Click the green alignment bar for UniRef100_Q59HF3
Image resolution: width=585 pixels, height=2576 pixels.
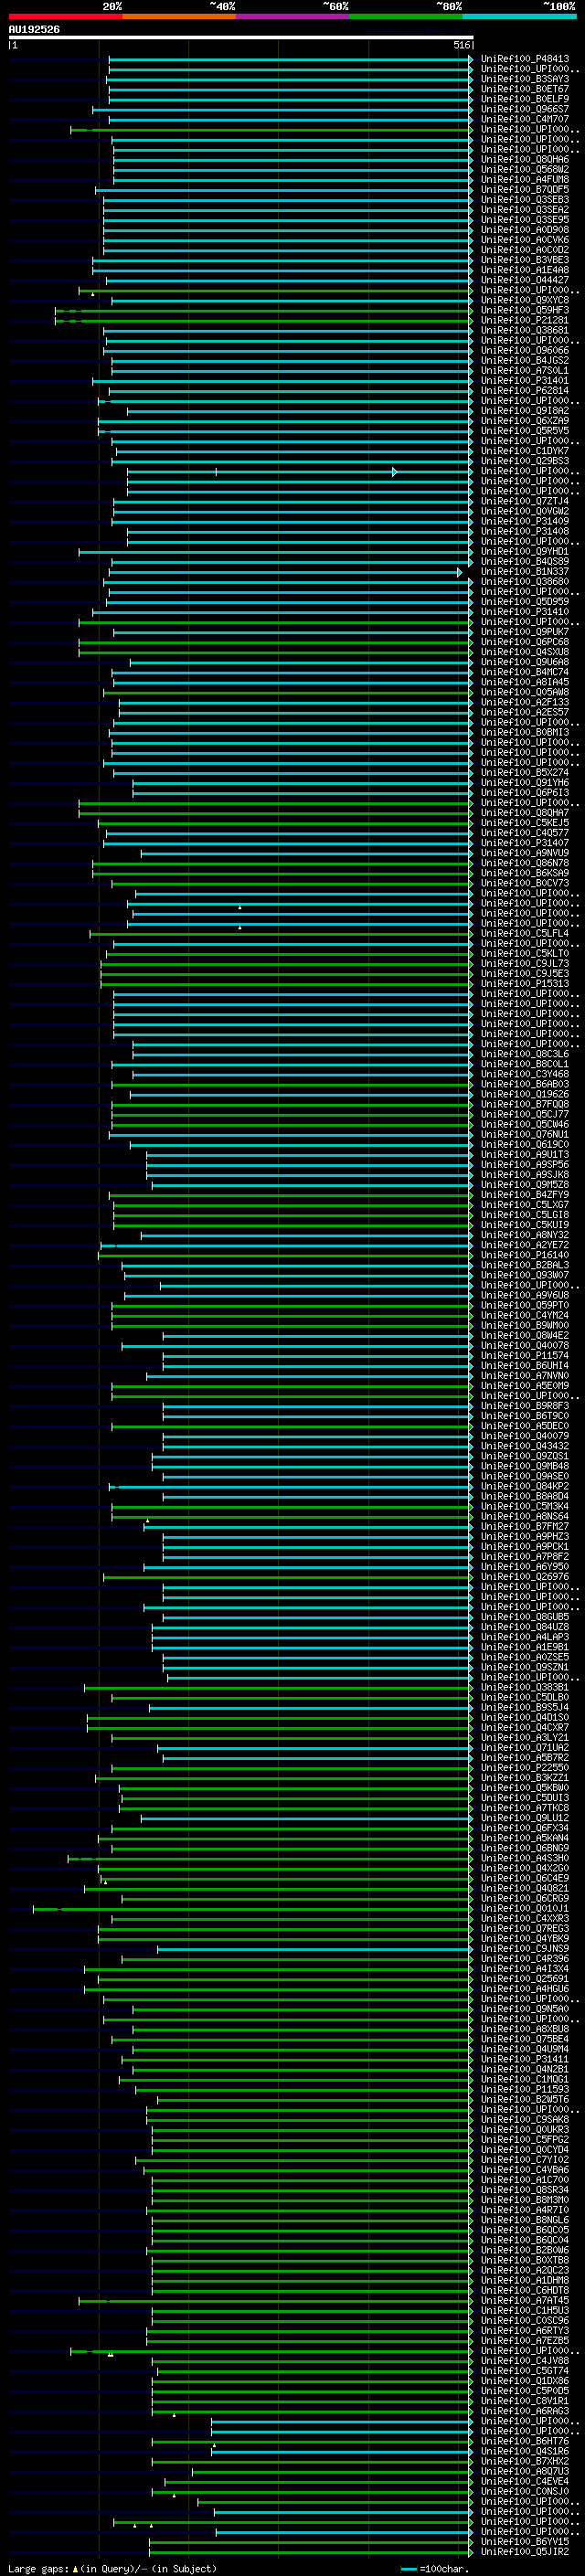(262, 310)
